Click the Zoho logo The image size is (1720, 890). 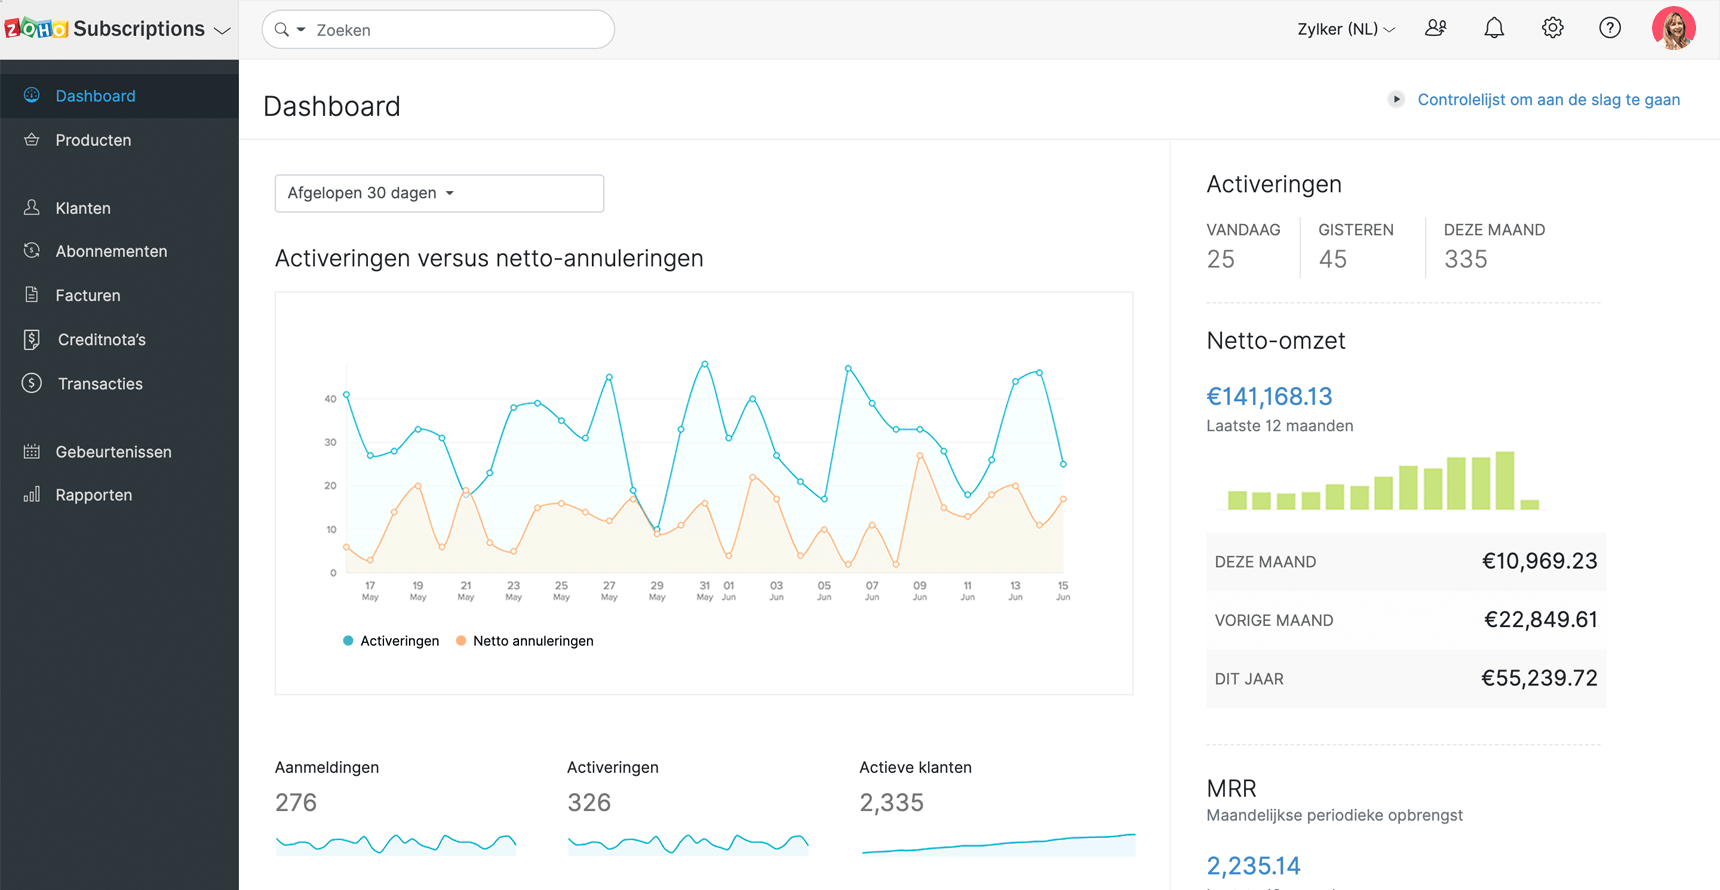(x=36, y=29)
